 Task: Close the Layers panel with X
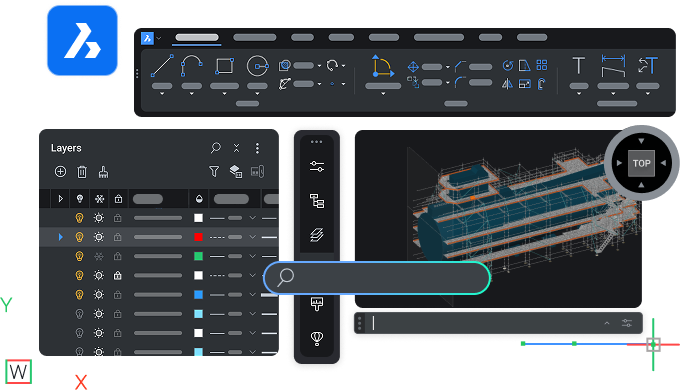236,148
